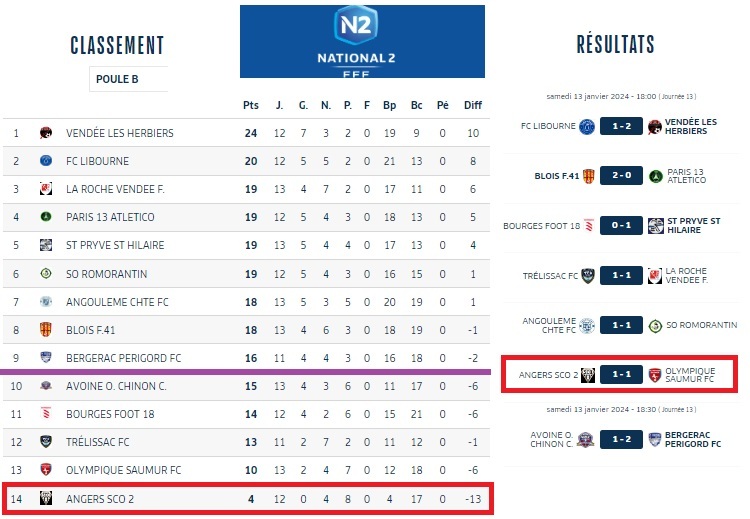Click the FC Libourne logo in standings
The image size is (750, 519).
pyautogui.click(x=46, y=161)
